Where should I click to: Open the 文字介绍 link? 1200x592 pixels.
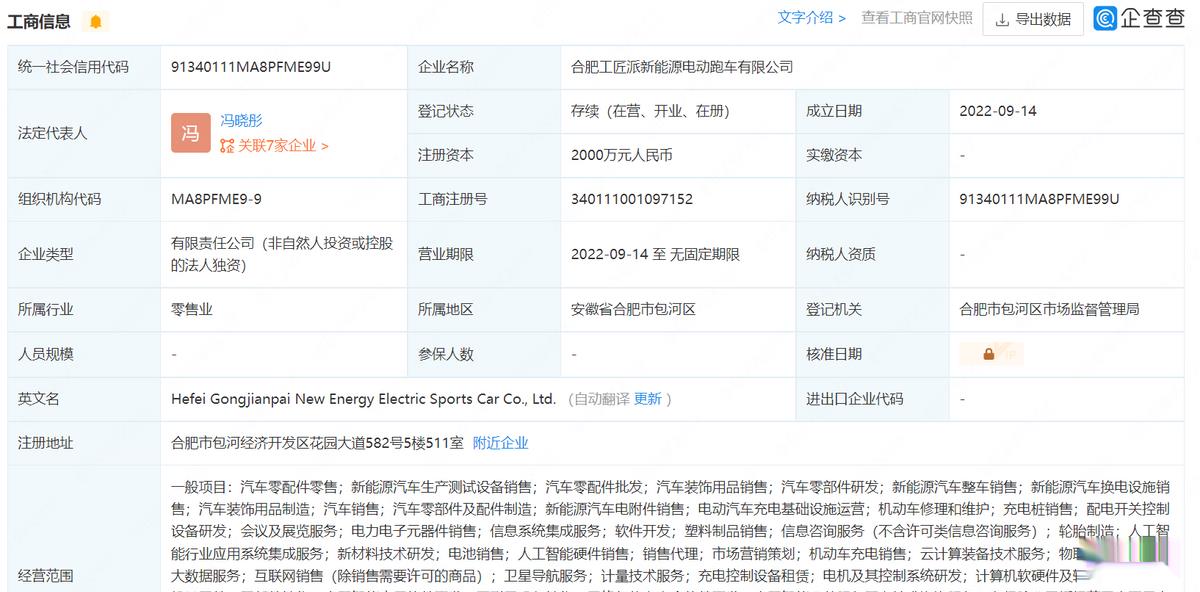click(812, 18)
